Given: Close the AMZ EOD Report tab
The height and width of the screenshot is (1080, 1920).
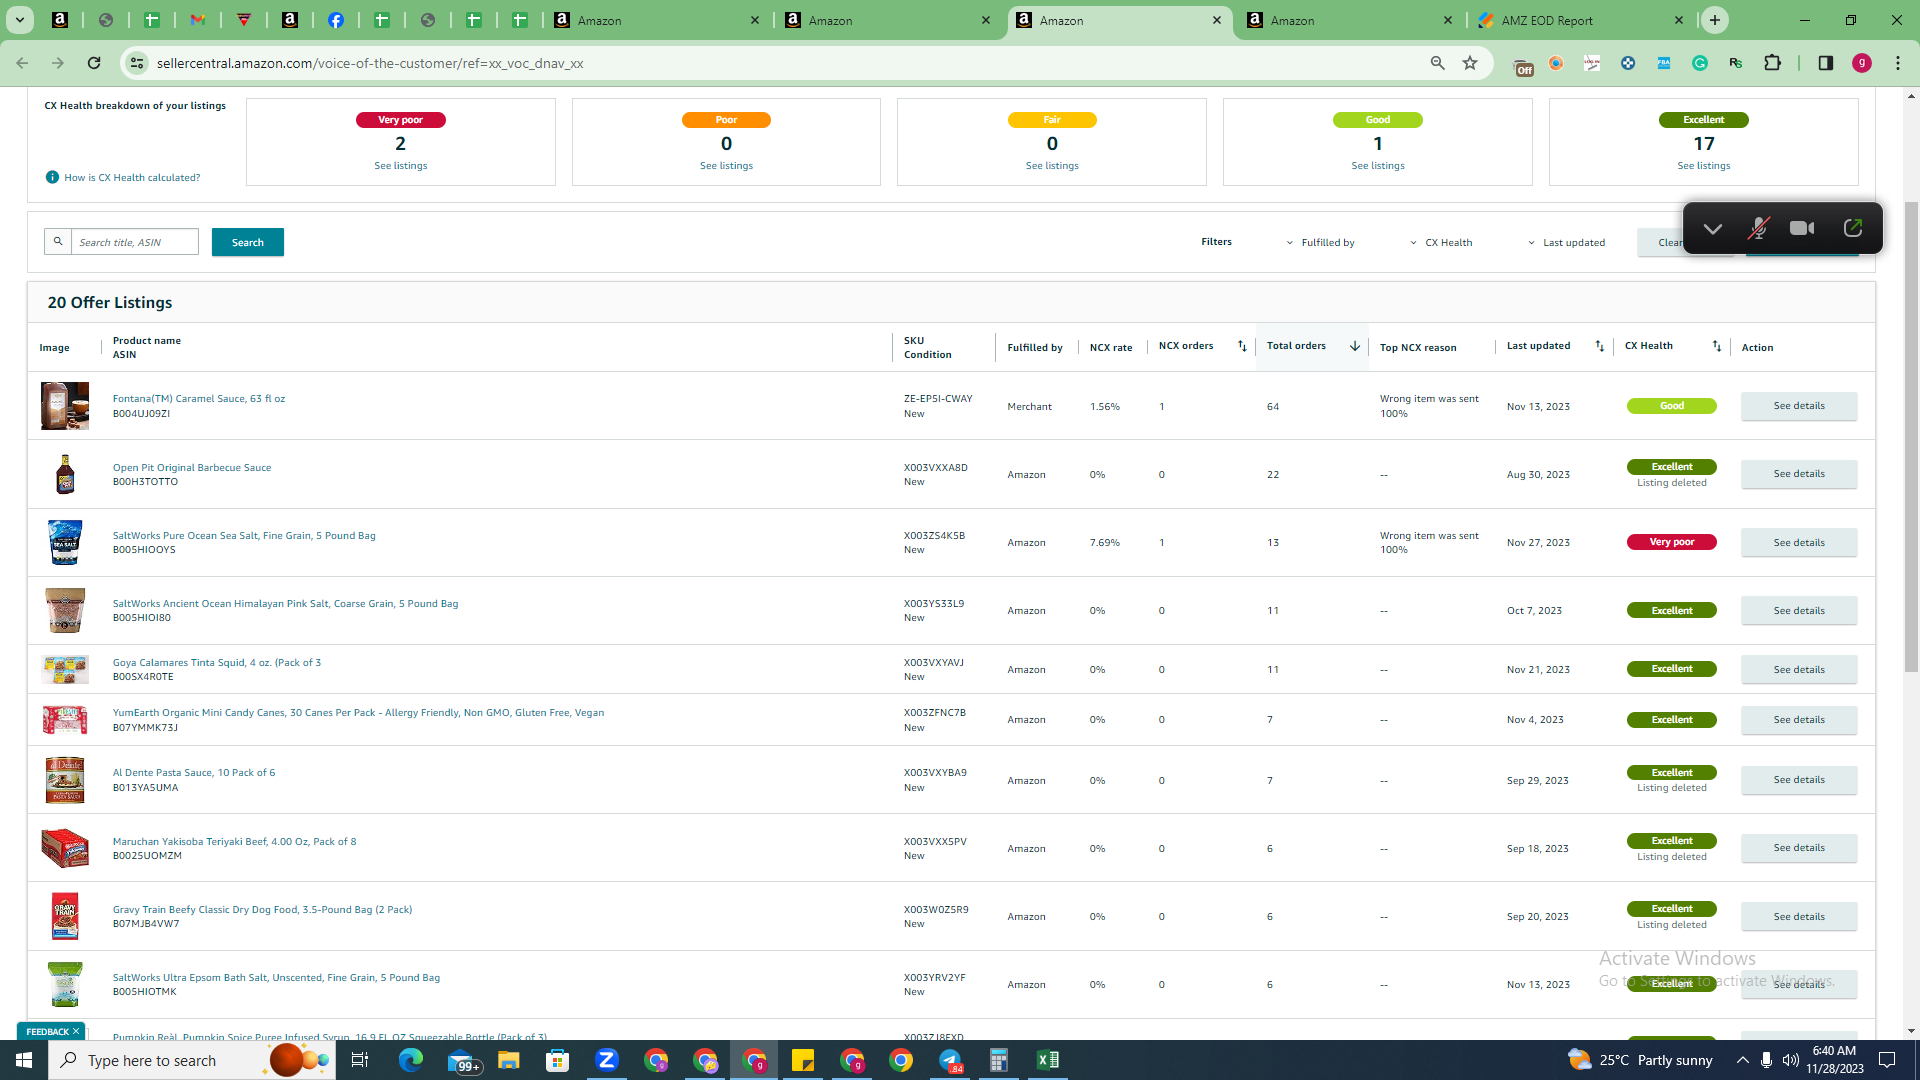Looking at the screenshot, I should pos(1679,20).
